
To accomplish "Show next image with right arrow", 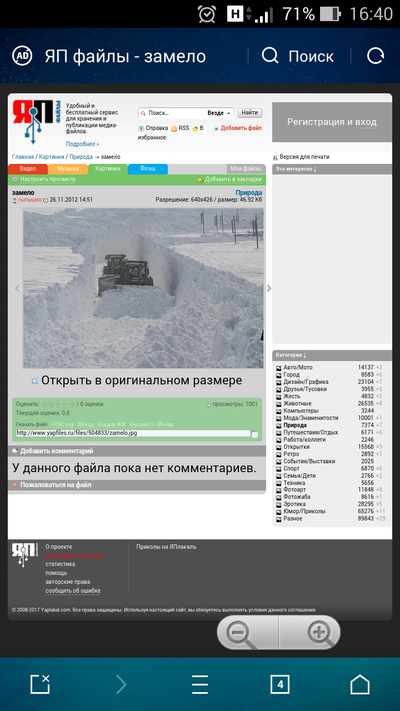I will click(x=268, y=288).
